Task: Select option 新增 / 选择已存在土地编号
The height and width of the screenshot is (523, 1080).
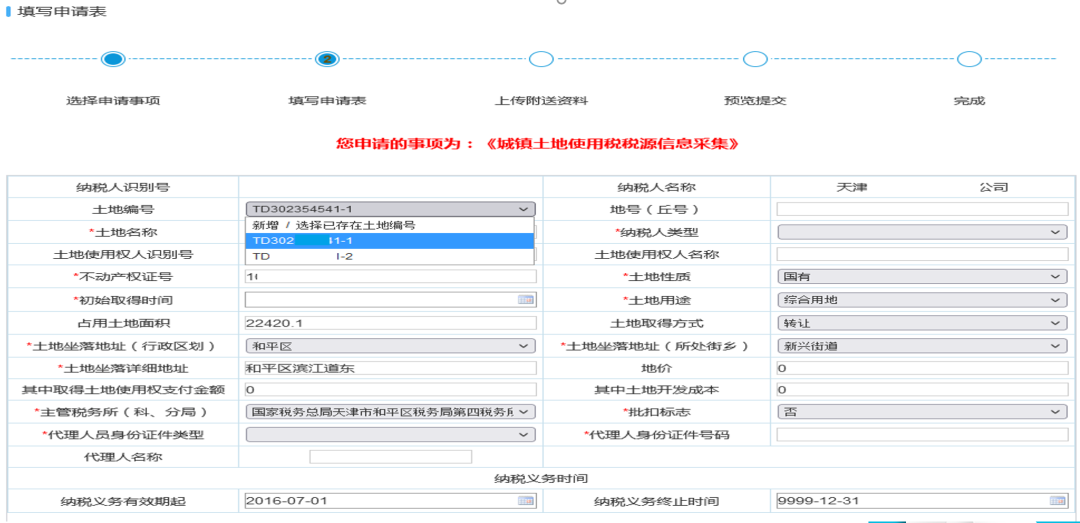Action: pos(390,225)
